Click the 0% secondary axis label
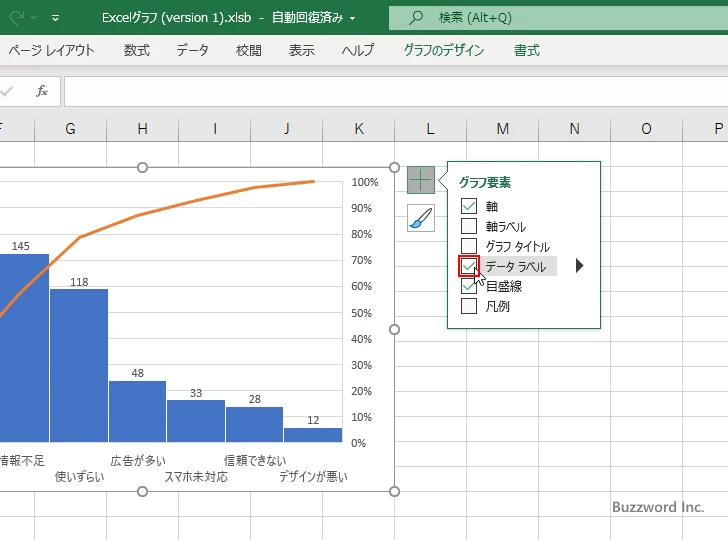This screenshot has height=540, width=728. point(358,443)
